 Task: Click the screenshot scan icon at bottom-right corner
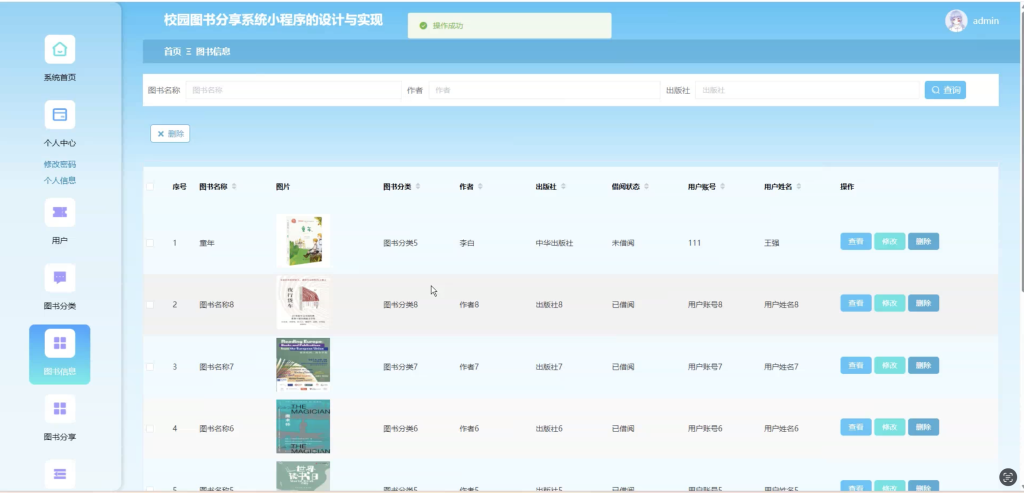click(1008, 477)
